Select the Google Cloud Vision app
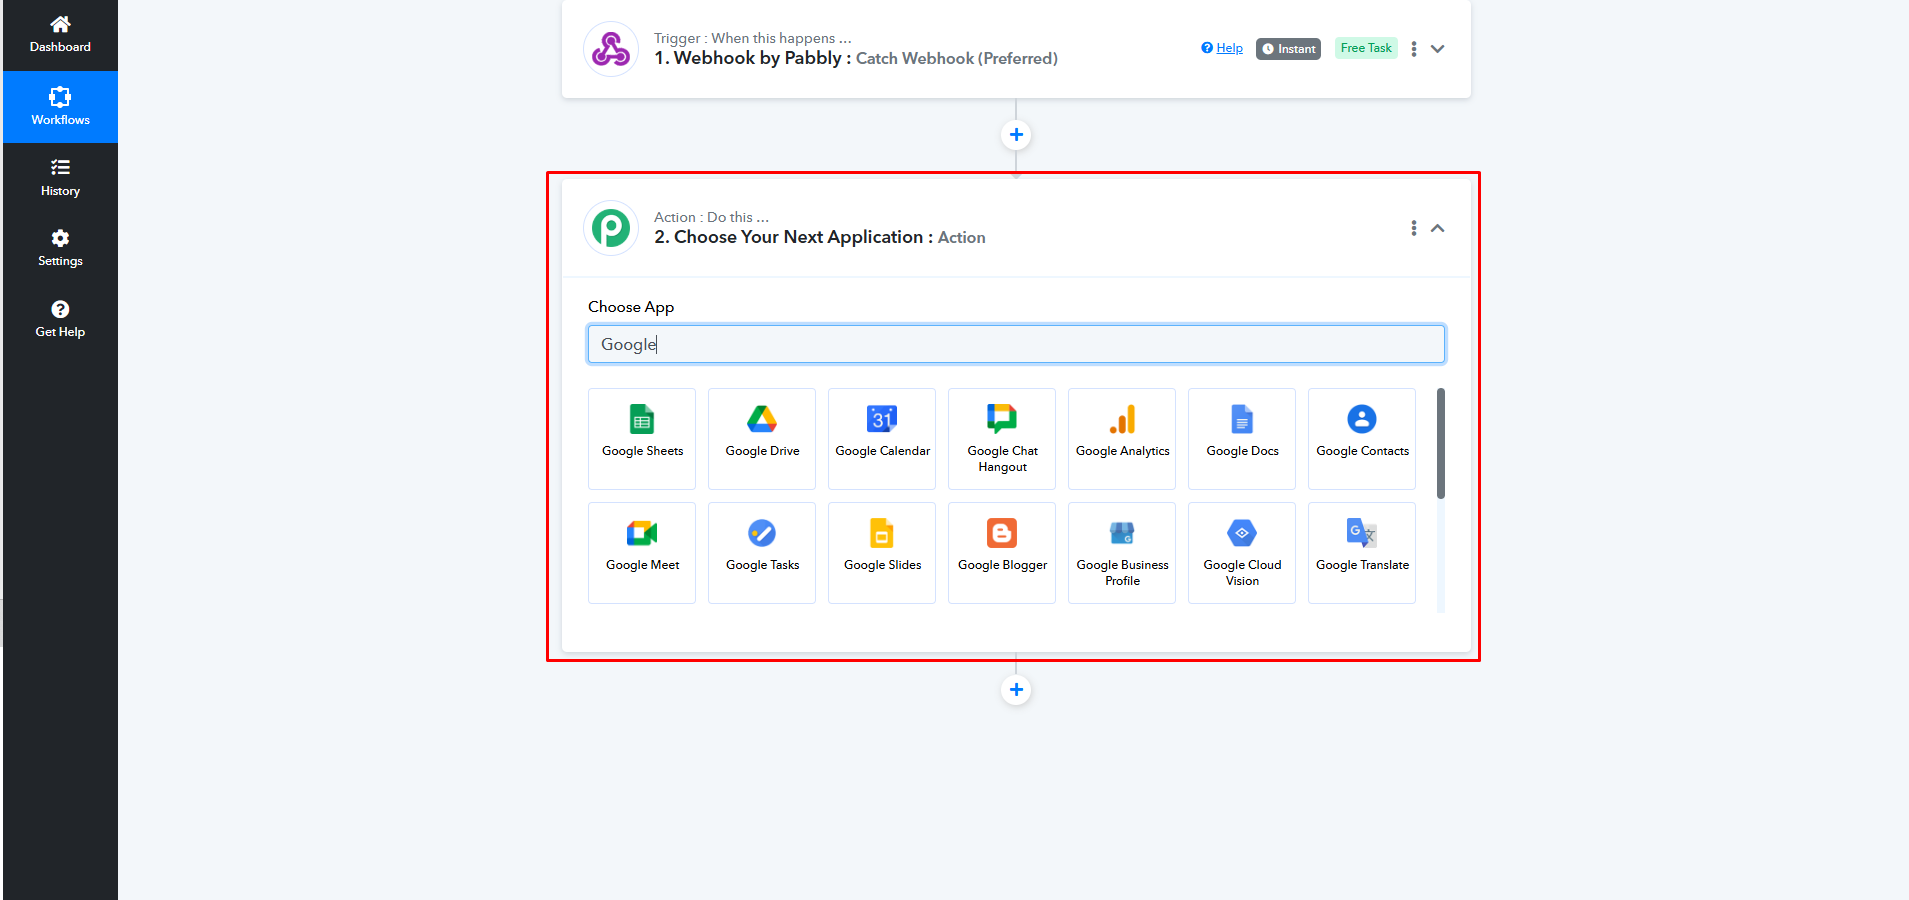The height and width of the screenshot is (900, 1909). point(1242,553)
